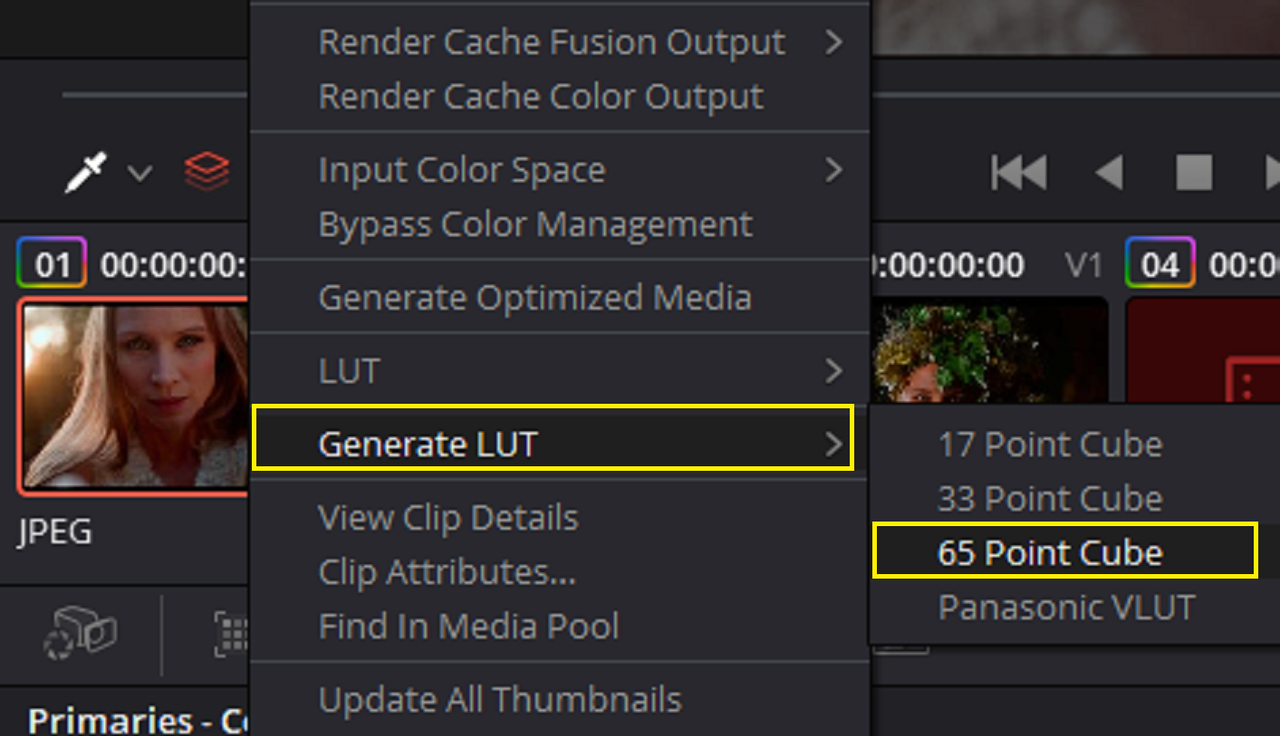Select the eyedropper color picker tool
1280x736 pixels.
(86, 172)
